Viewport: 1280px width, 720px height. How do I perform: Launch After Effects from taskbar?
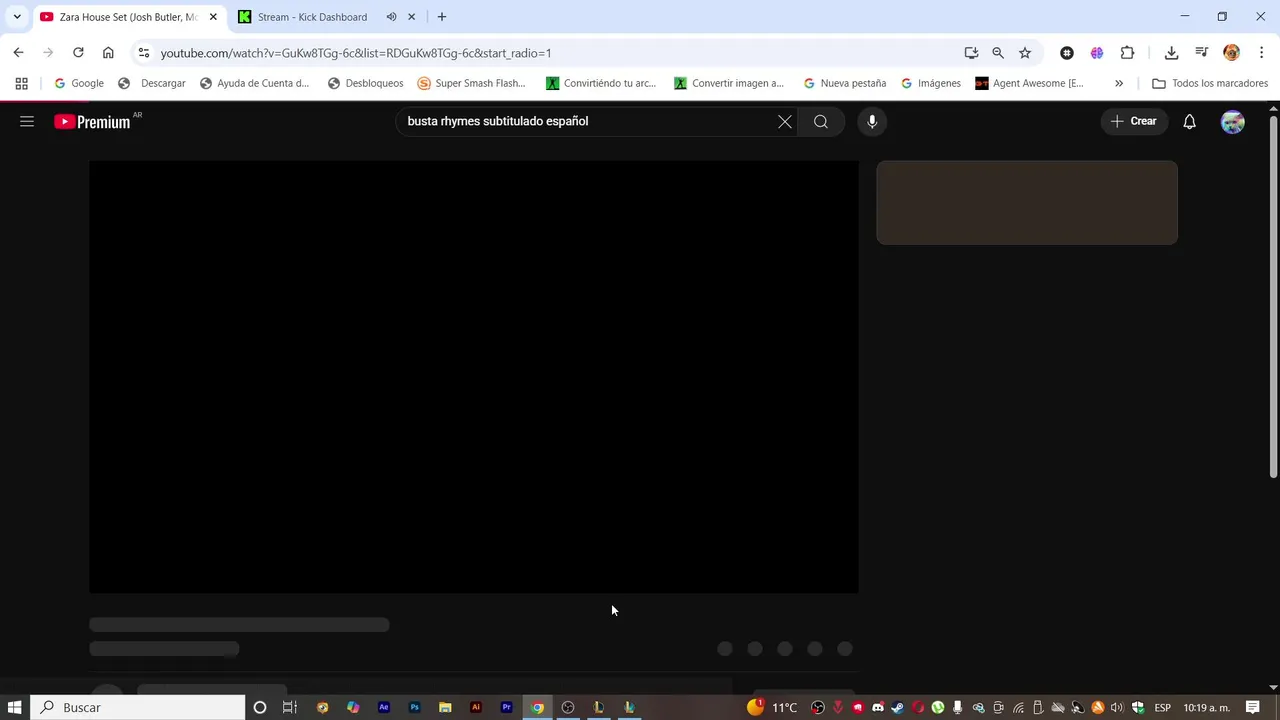pos(384,707)
